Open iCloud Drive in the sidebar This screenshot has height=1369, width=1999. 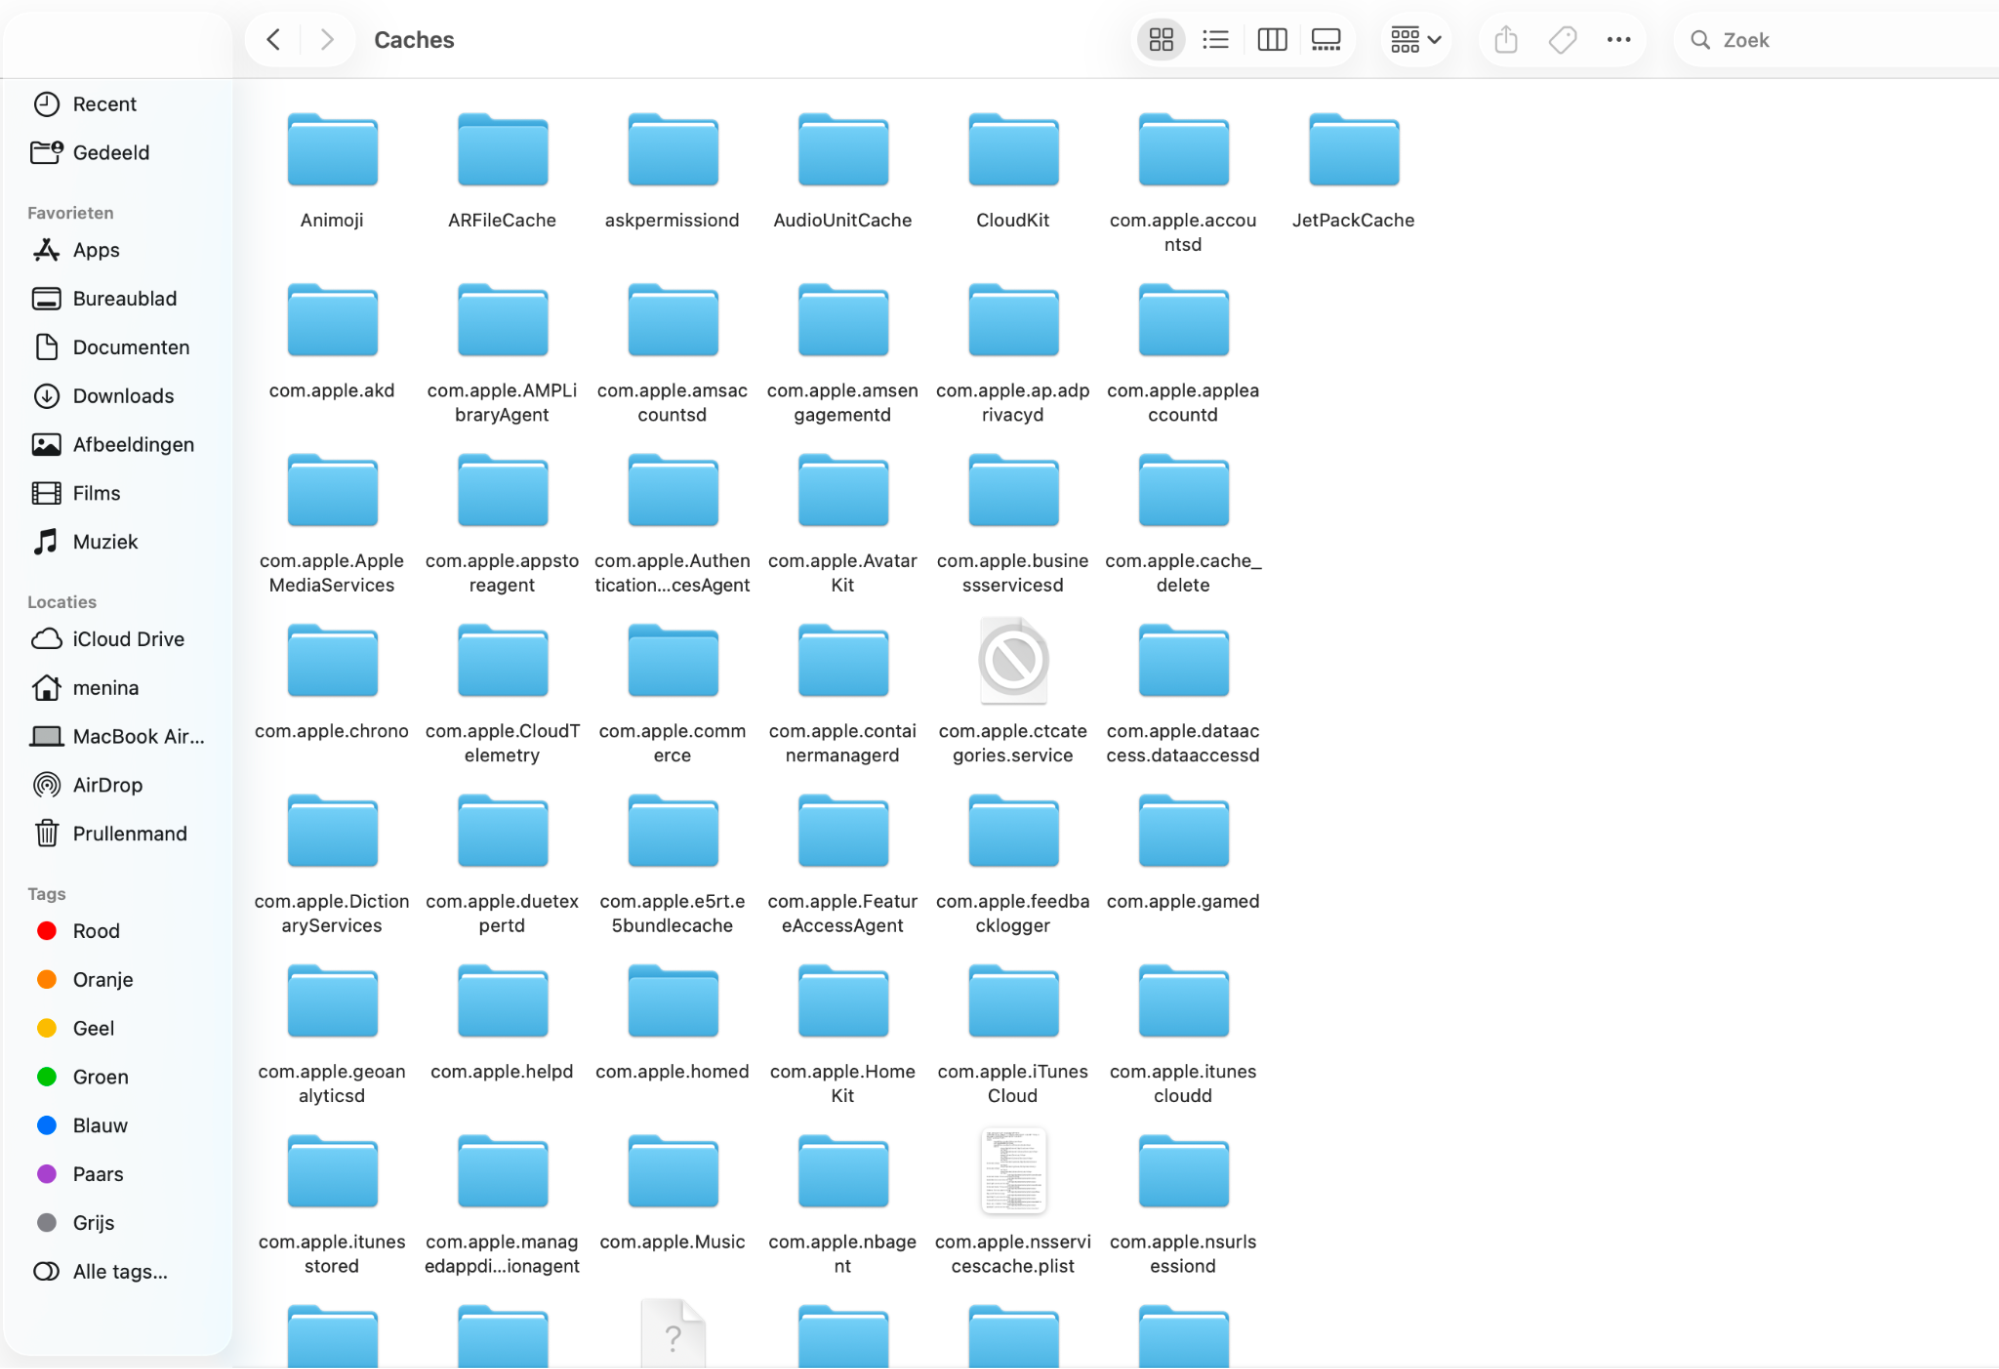click(x=128, y=639)
